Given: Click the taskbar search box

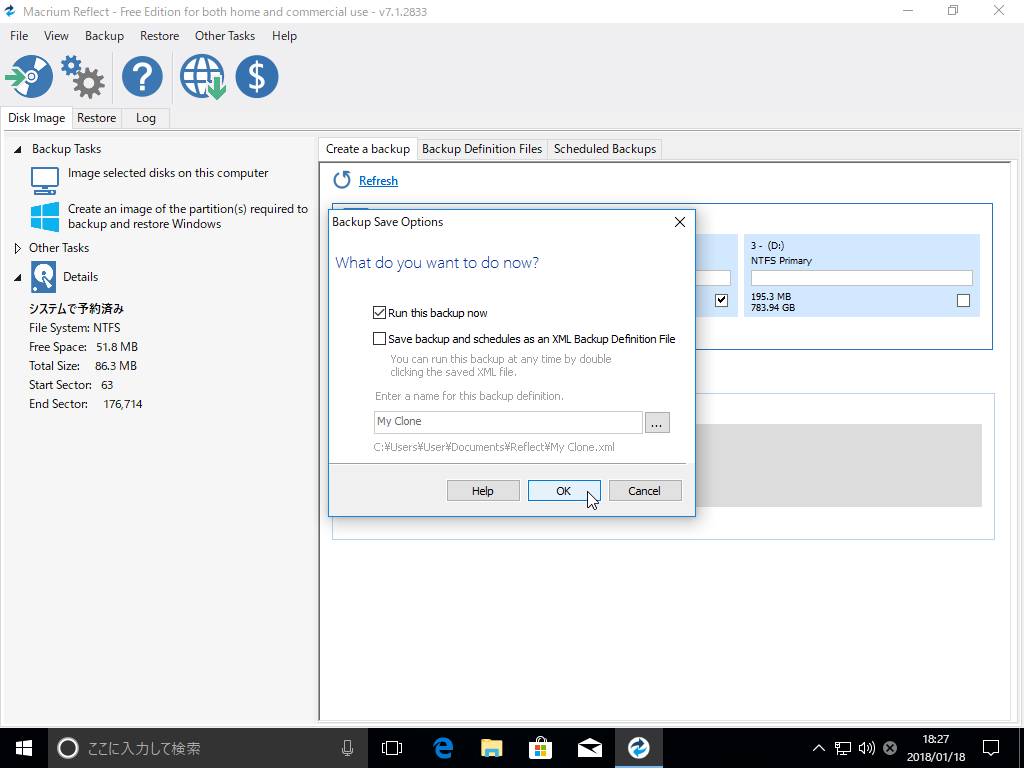Looking at the screenshot, I should (206, 748).
